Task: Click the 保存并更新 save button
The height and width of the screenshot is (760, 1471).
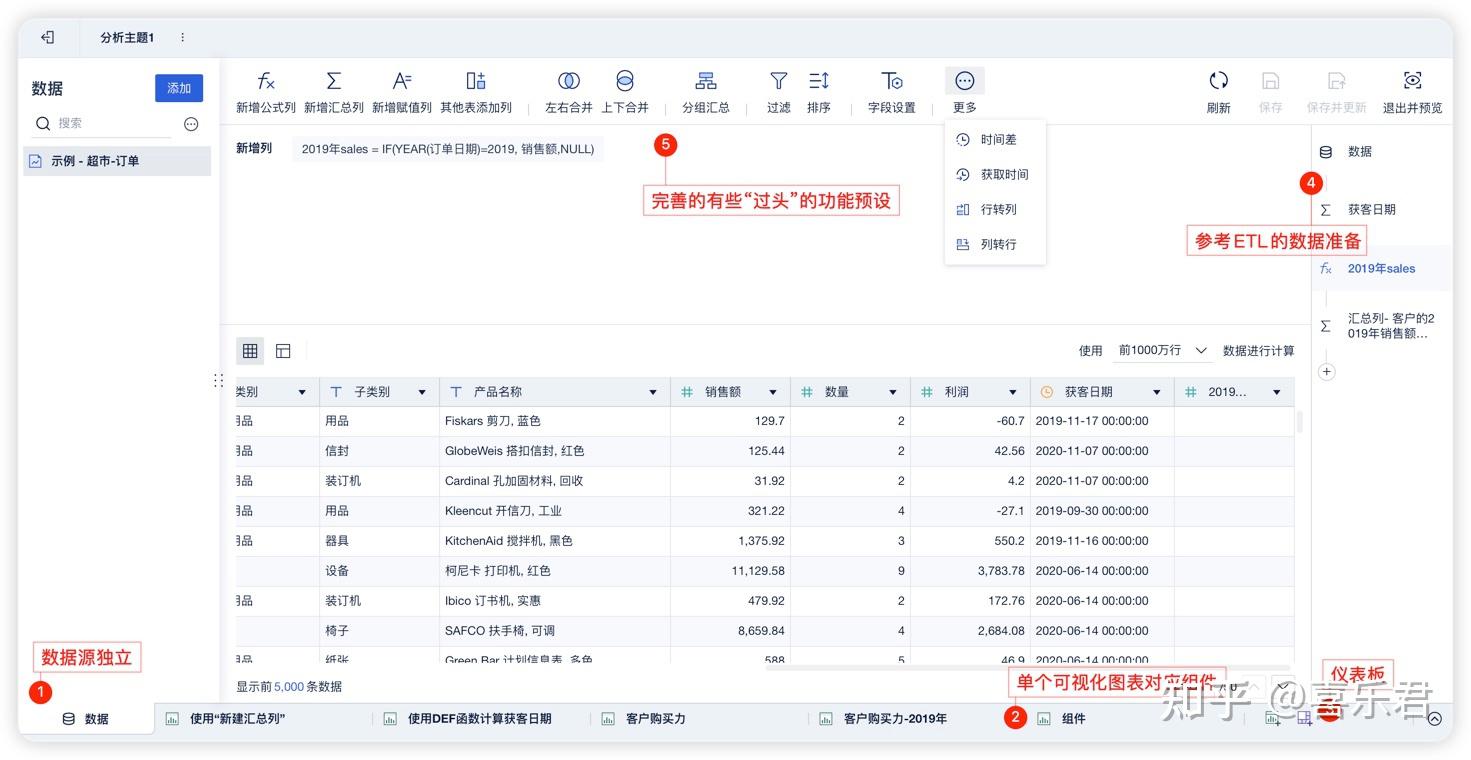Action: [1336, 90]
